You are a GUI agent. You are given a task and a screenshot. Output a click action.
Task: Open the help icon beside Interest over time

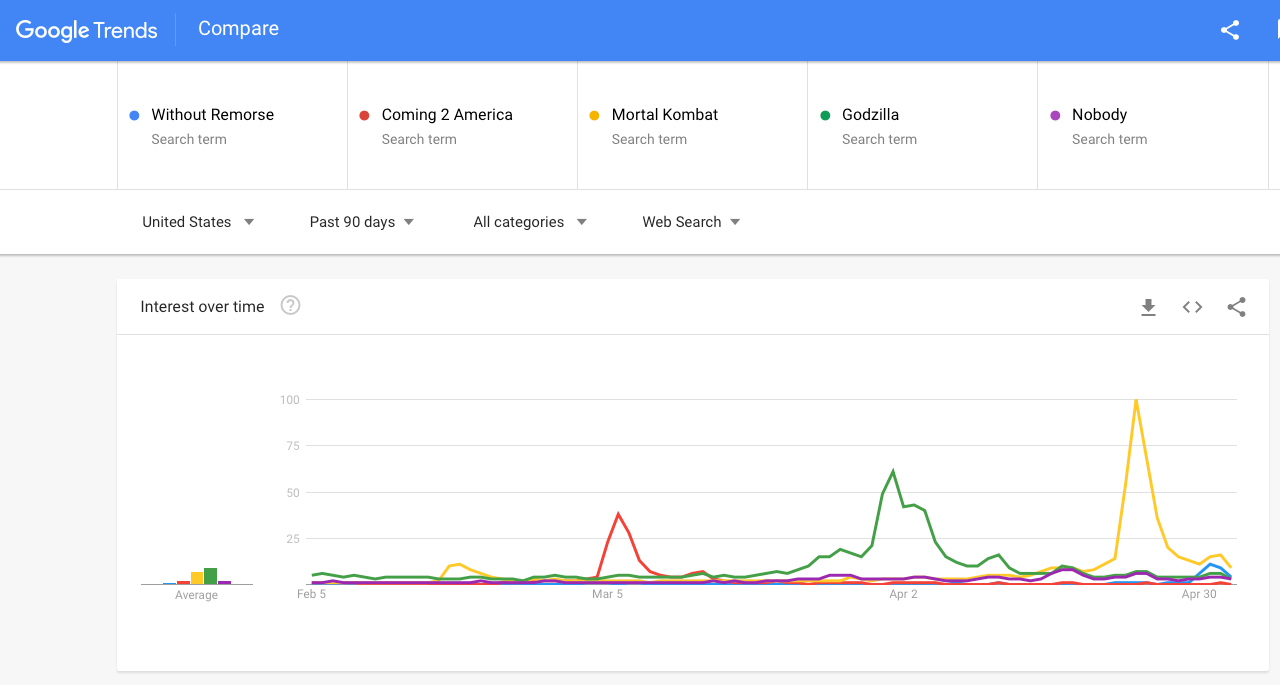pyautogui.click(x=290, y=306)
